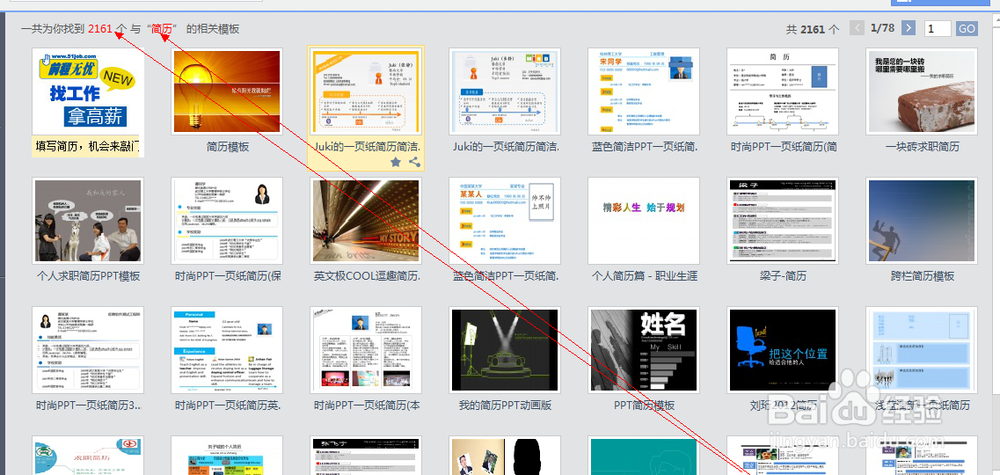Open the 时尚PPT一页纸简历(简 title link

click(783, 147)
